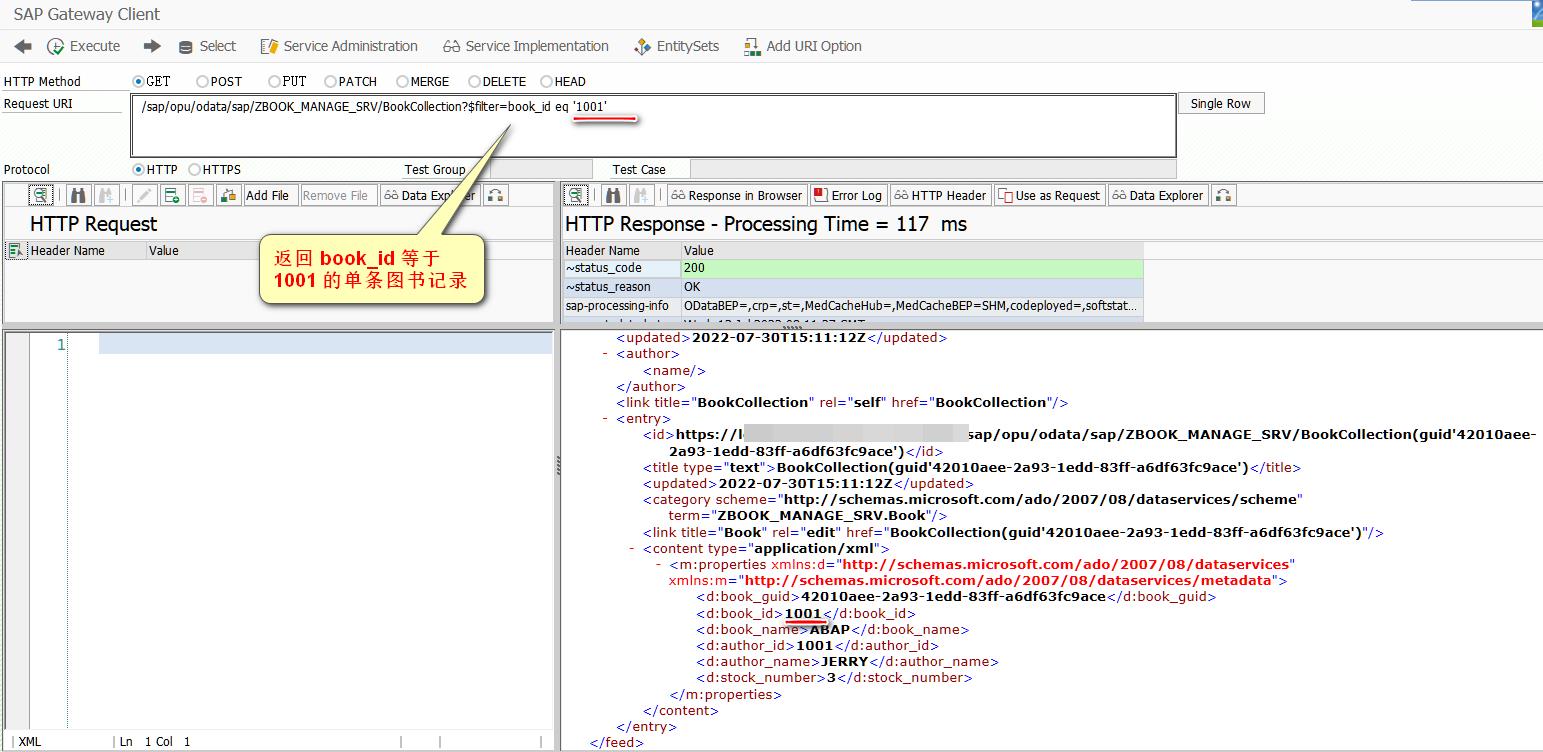The width and height of the screenshot is (1543, 752).
Task: Open the Error Log
Action: click(x=848, y=196)
